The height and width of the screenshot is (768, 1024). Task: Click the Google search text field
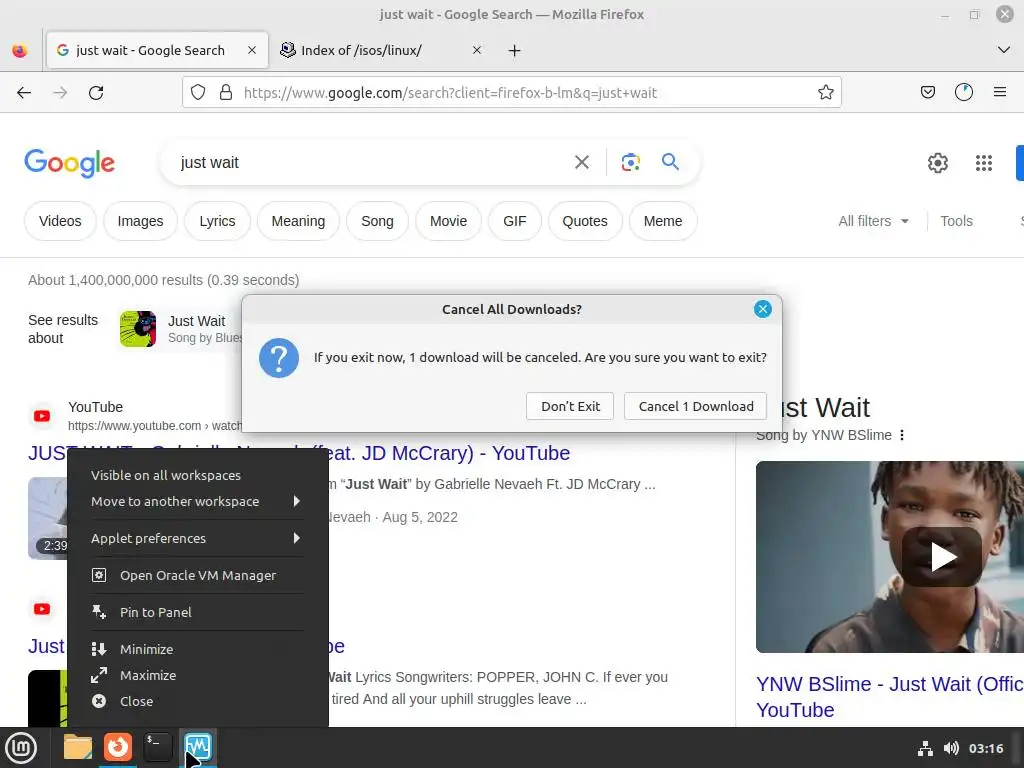[372, 163]
